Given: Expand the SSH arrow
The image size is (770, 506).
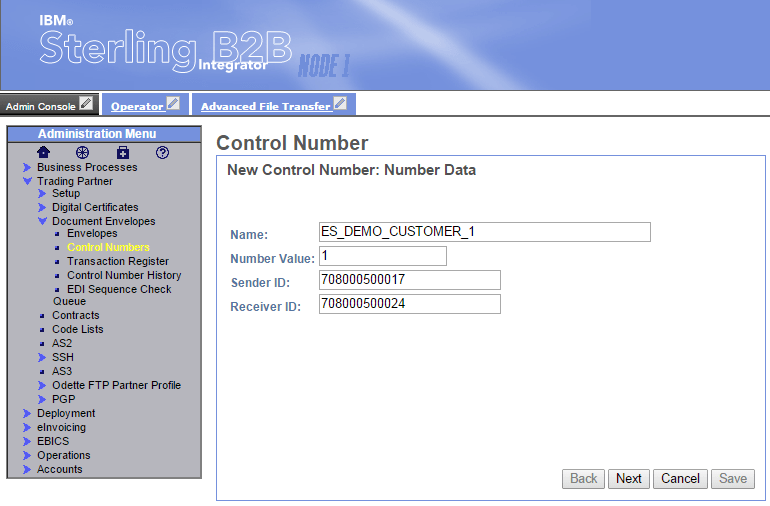Looking at the screenshot, I should pyautogui.click(x=42, y=357).
